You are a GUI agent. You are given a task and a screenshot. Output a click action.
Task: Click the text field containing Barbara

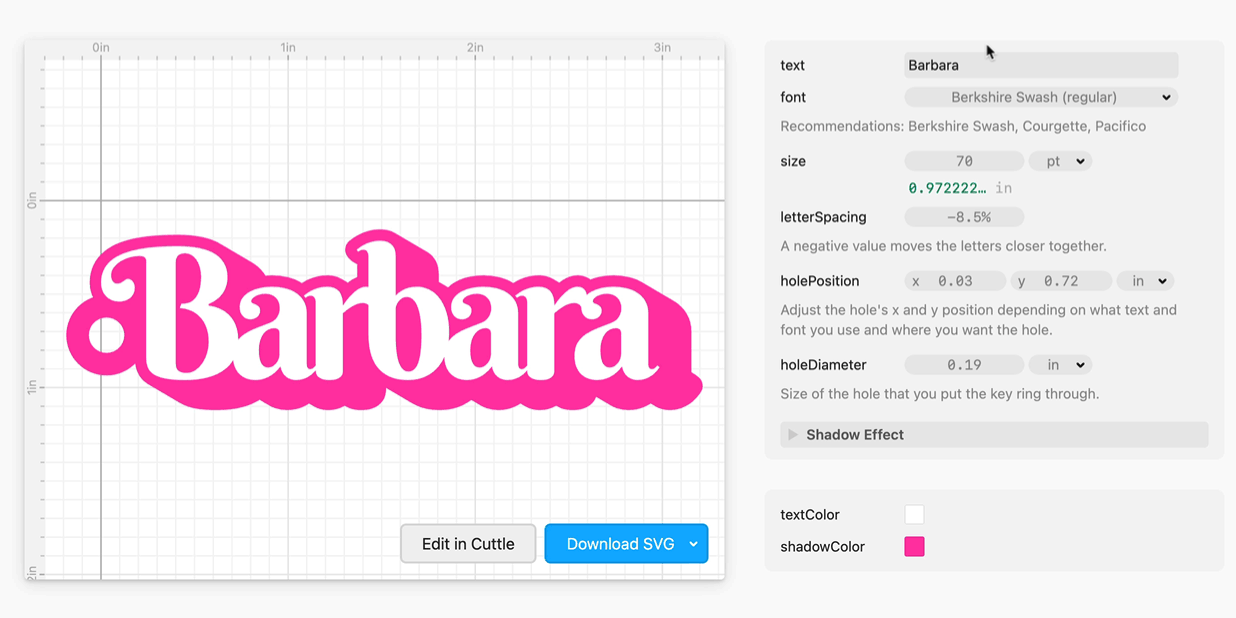[1040, 65]
